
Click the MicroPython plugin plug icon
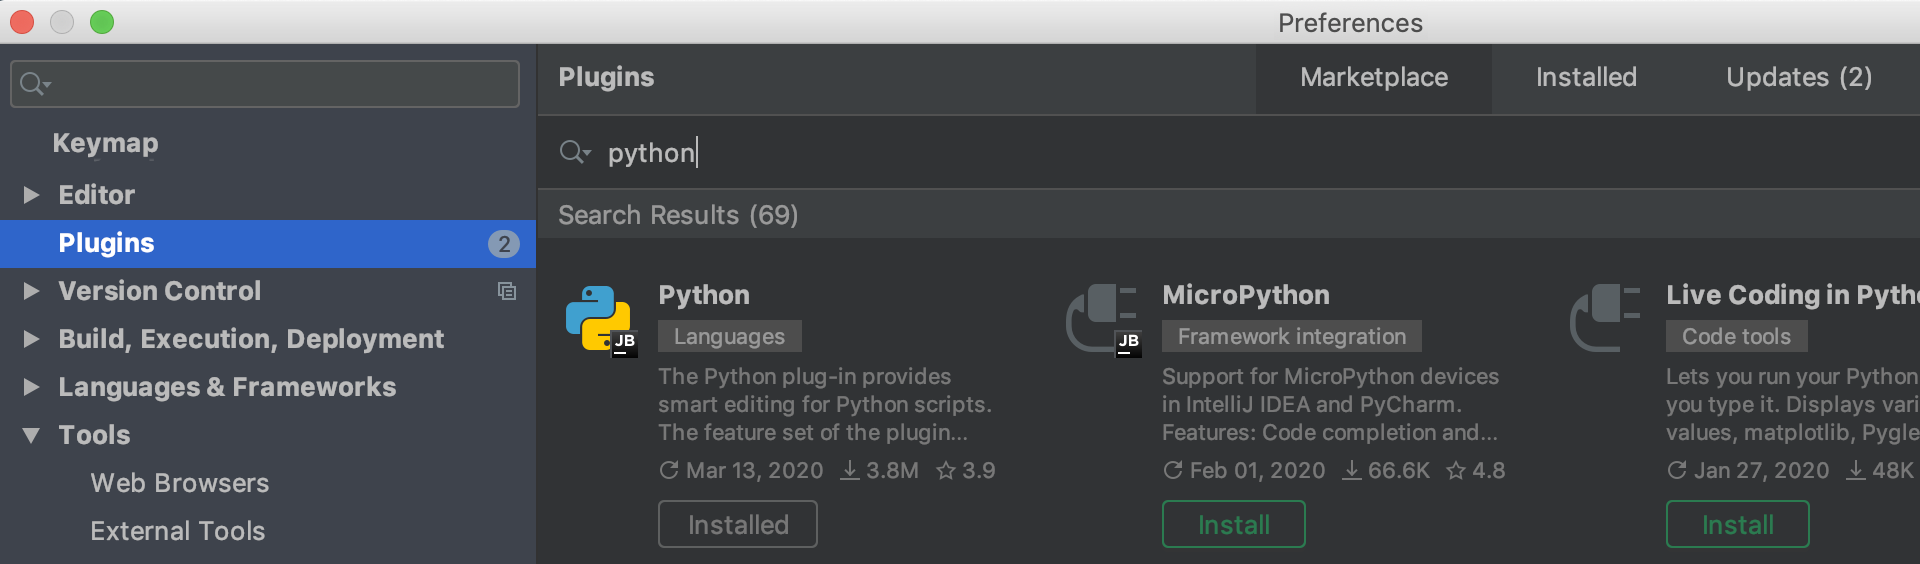(x=1102, y=319)
